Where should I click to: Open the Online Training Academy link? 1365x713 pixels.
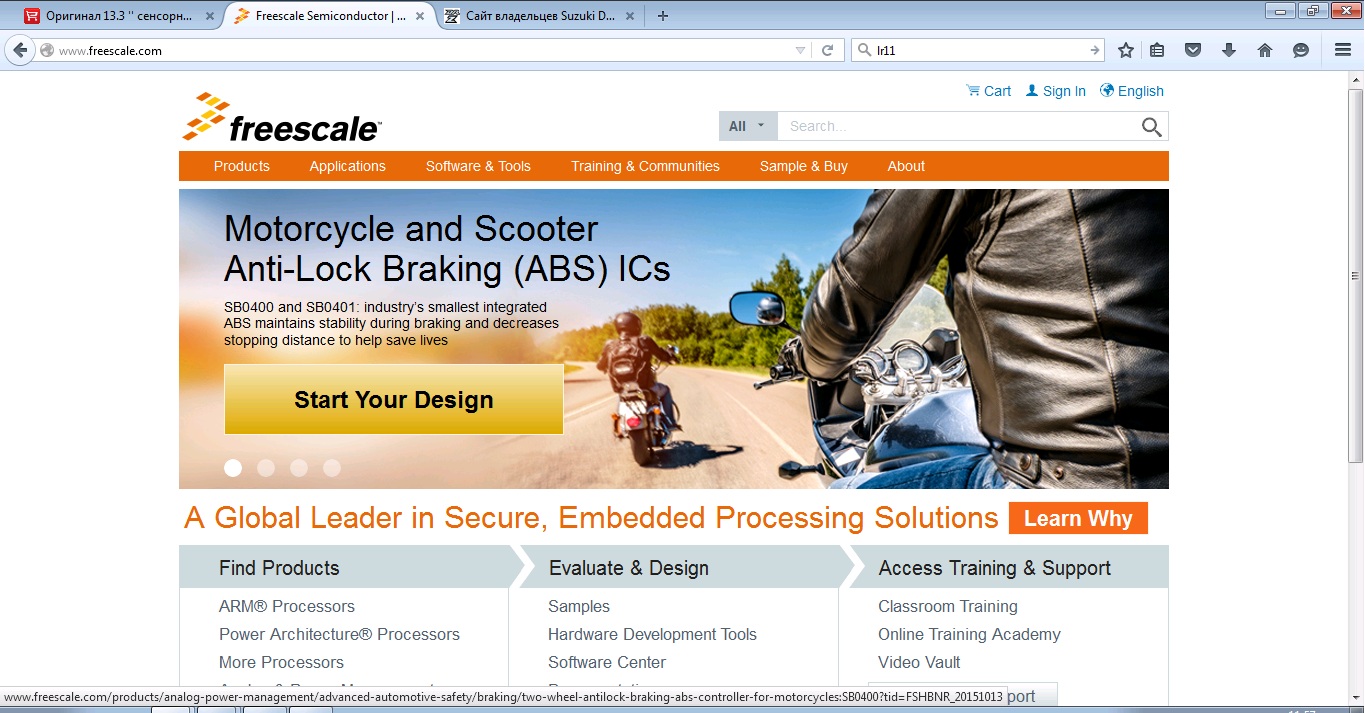click(x=969, y=634)
